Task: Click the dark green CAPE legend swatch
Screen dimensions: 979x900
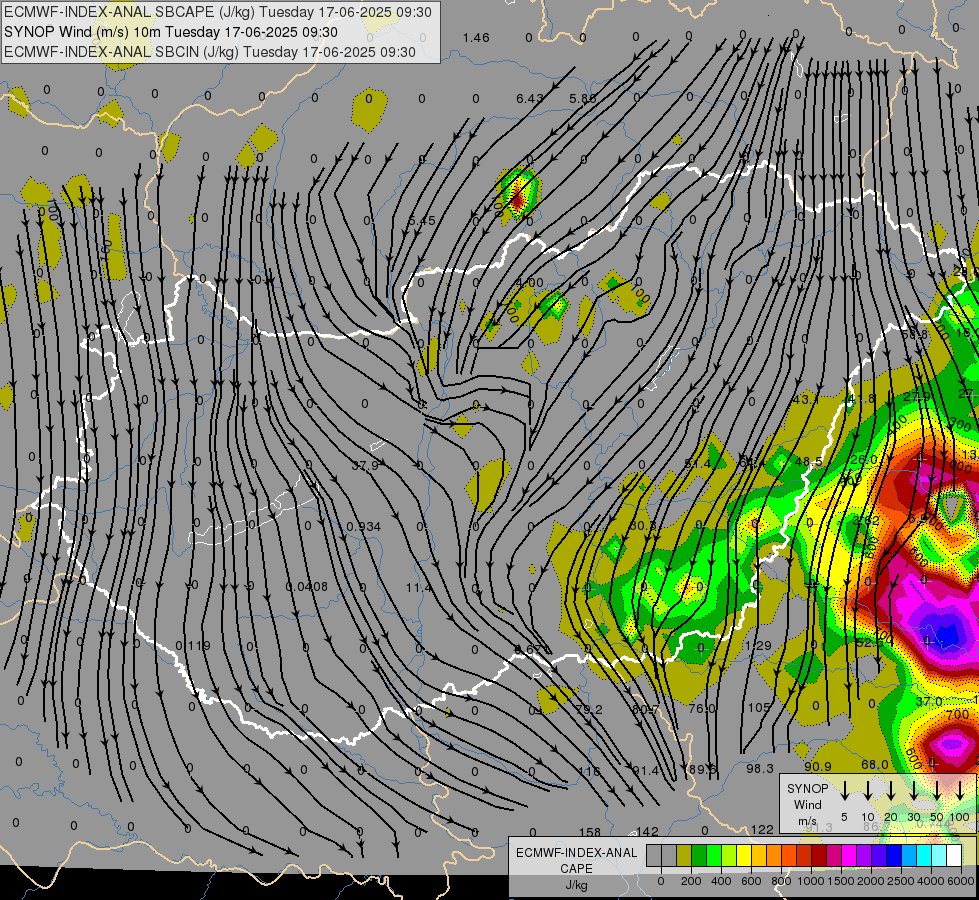Action: 699,855
